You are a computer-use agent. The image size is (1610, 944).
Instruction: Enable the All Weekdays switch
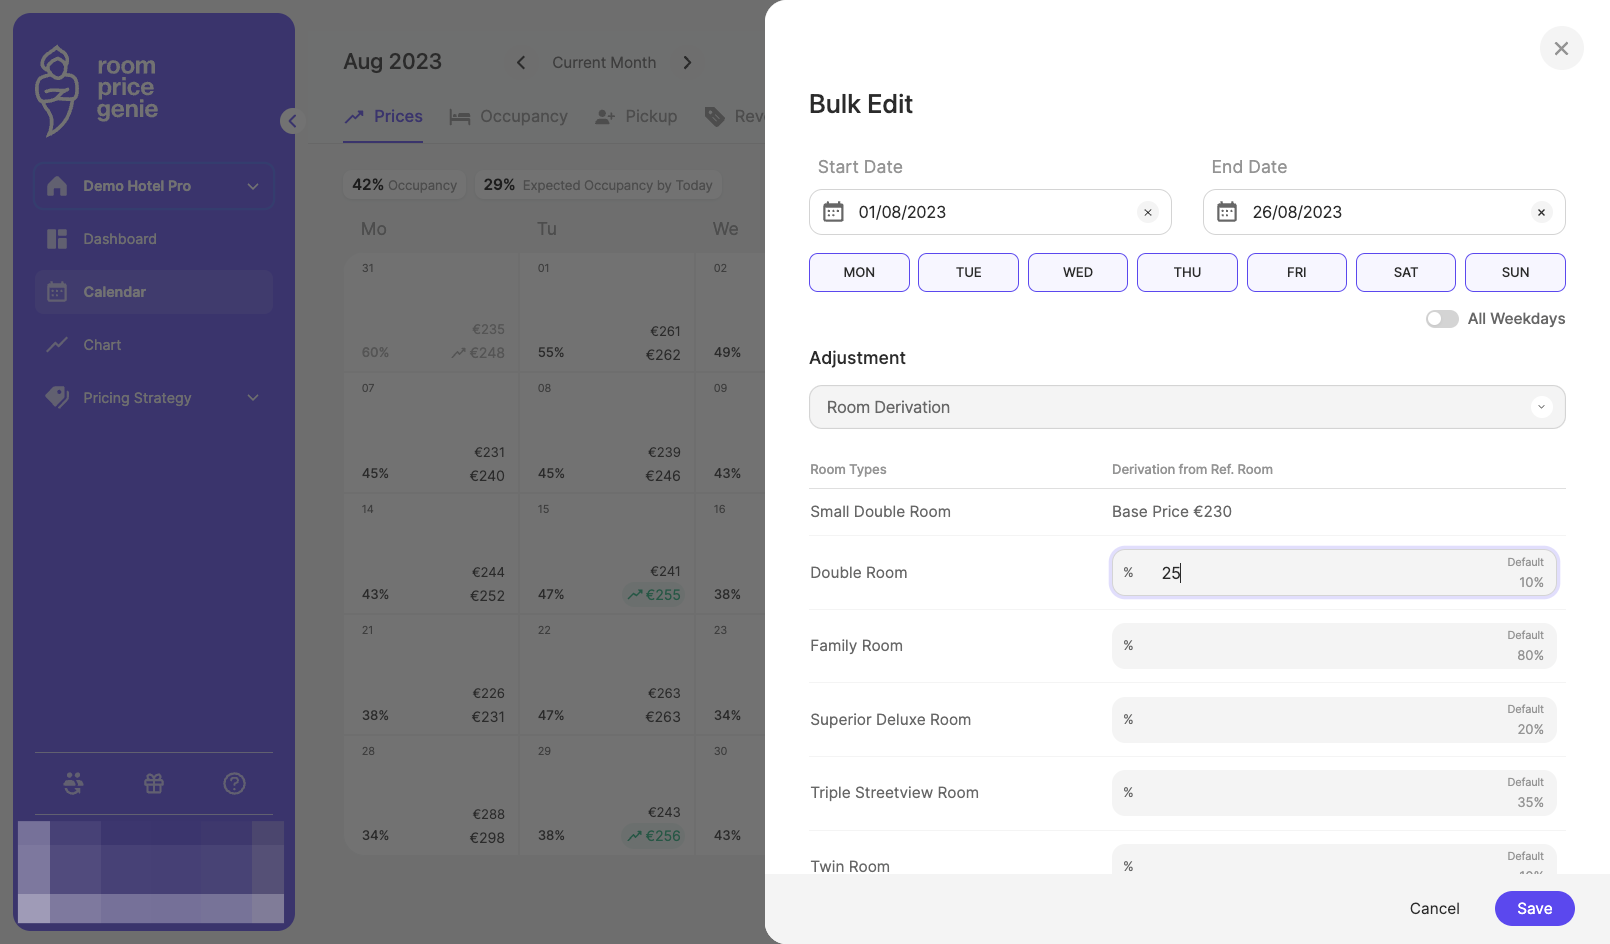click(1442, 319)
